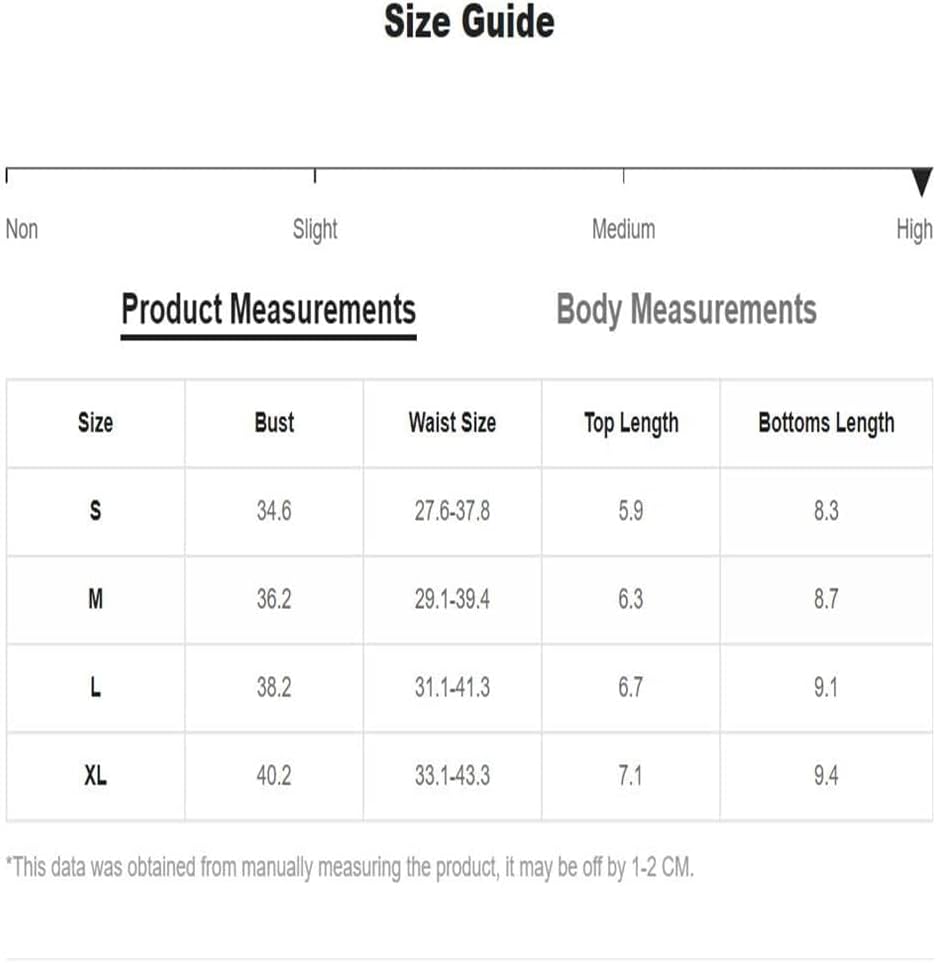936x963 pixels.
Task: Click the Medium tick on stretch scale
Action: [623, 176]
